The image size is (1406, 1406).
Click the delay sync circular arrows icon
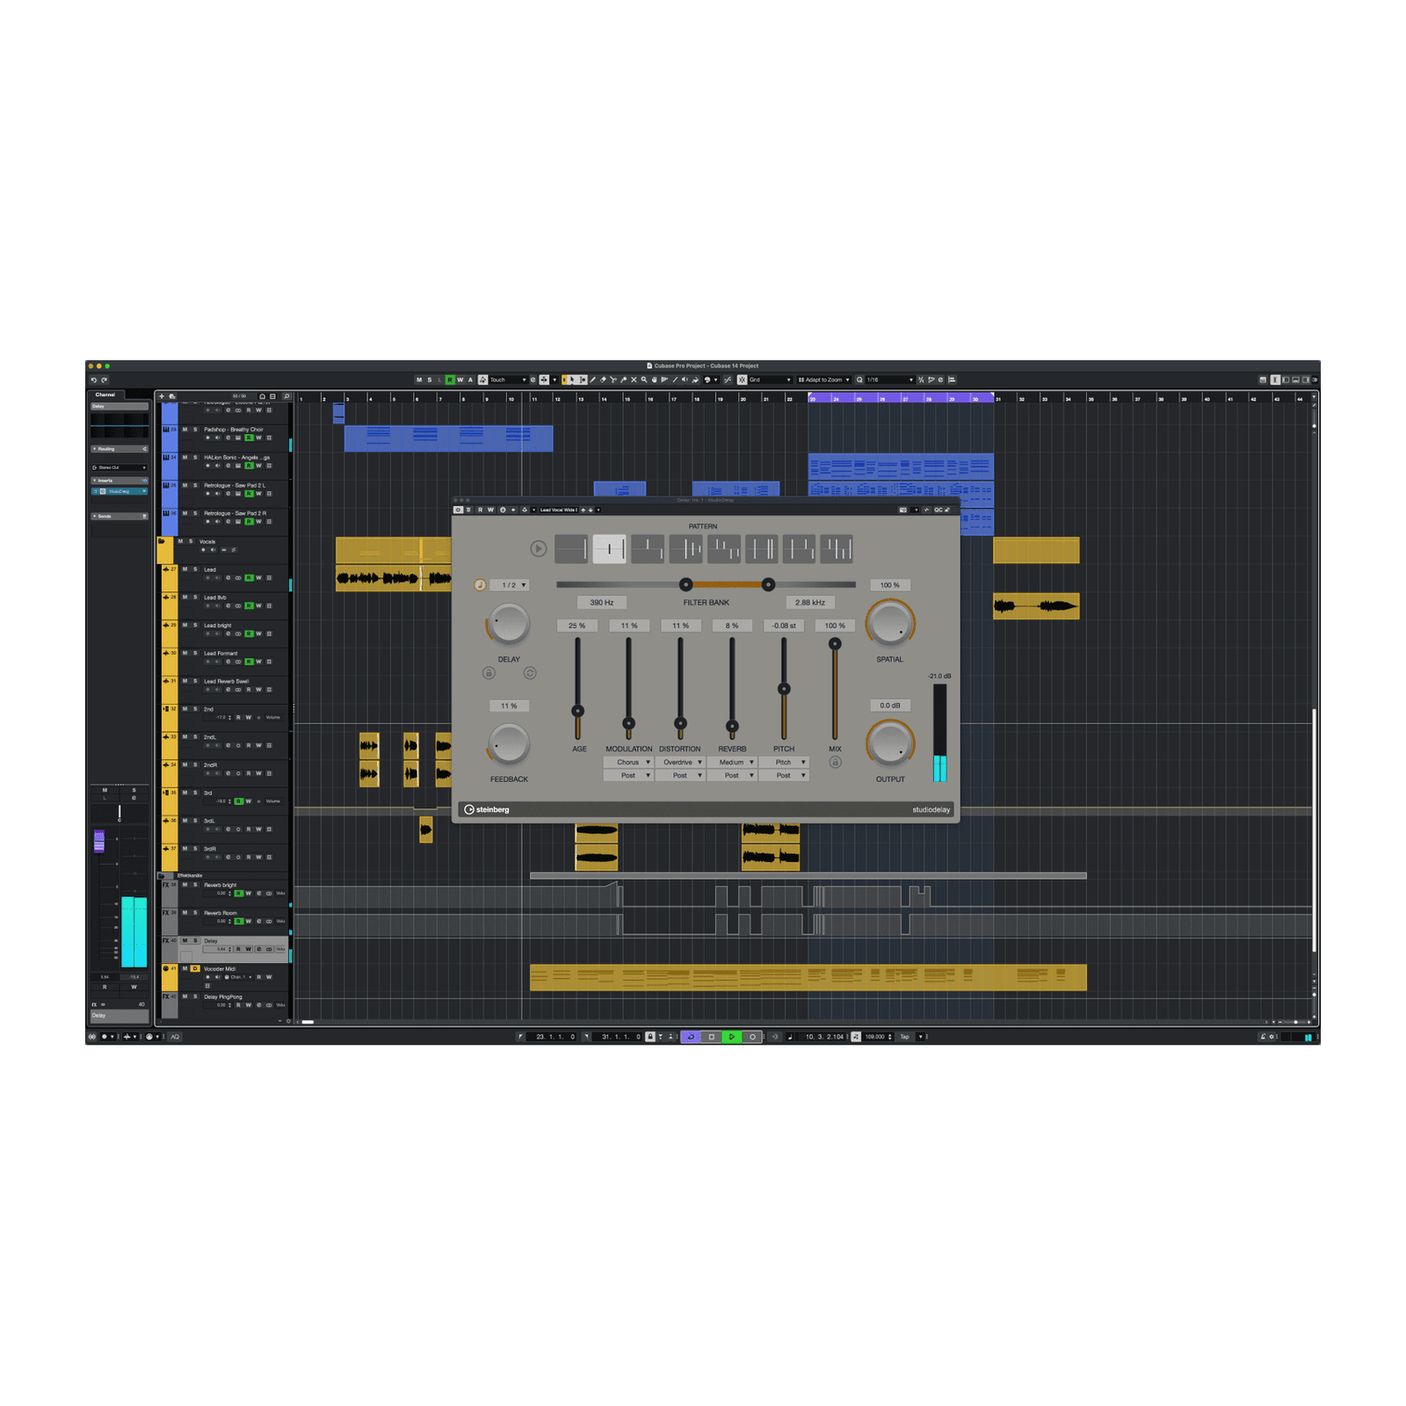530,673
